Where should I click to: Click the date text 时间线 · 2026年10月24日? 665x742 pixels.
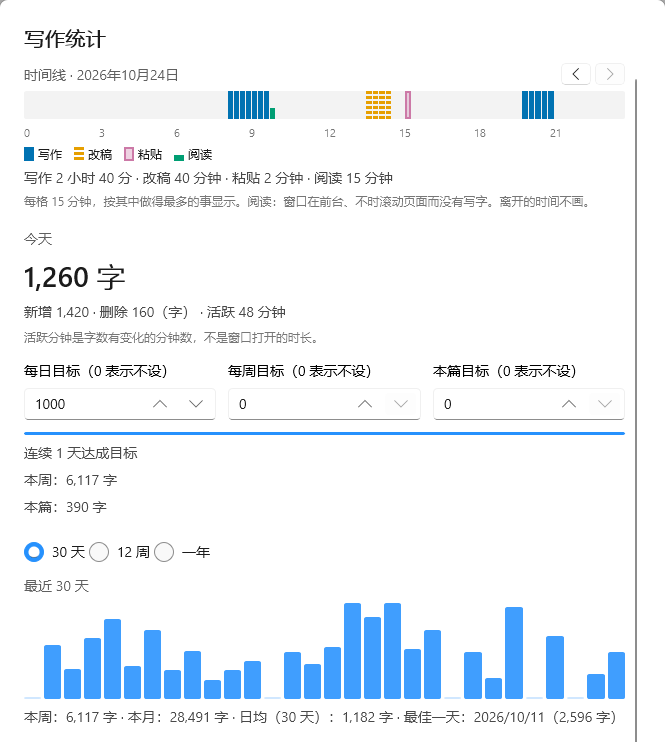tap(101, 75)
